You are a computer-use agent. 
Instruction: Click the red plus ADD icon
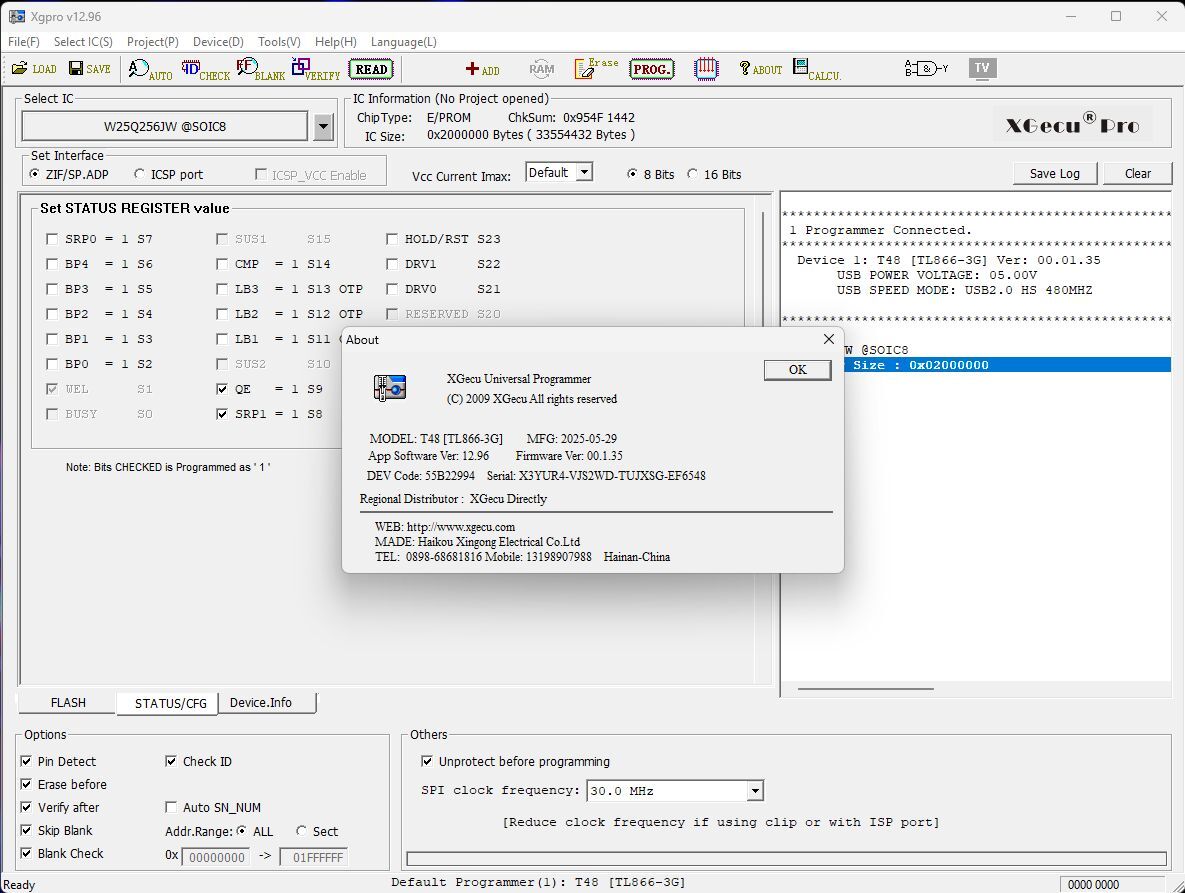pos(482,70)
